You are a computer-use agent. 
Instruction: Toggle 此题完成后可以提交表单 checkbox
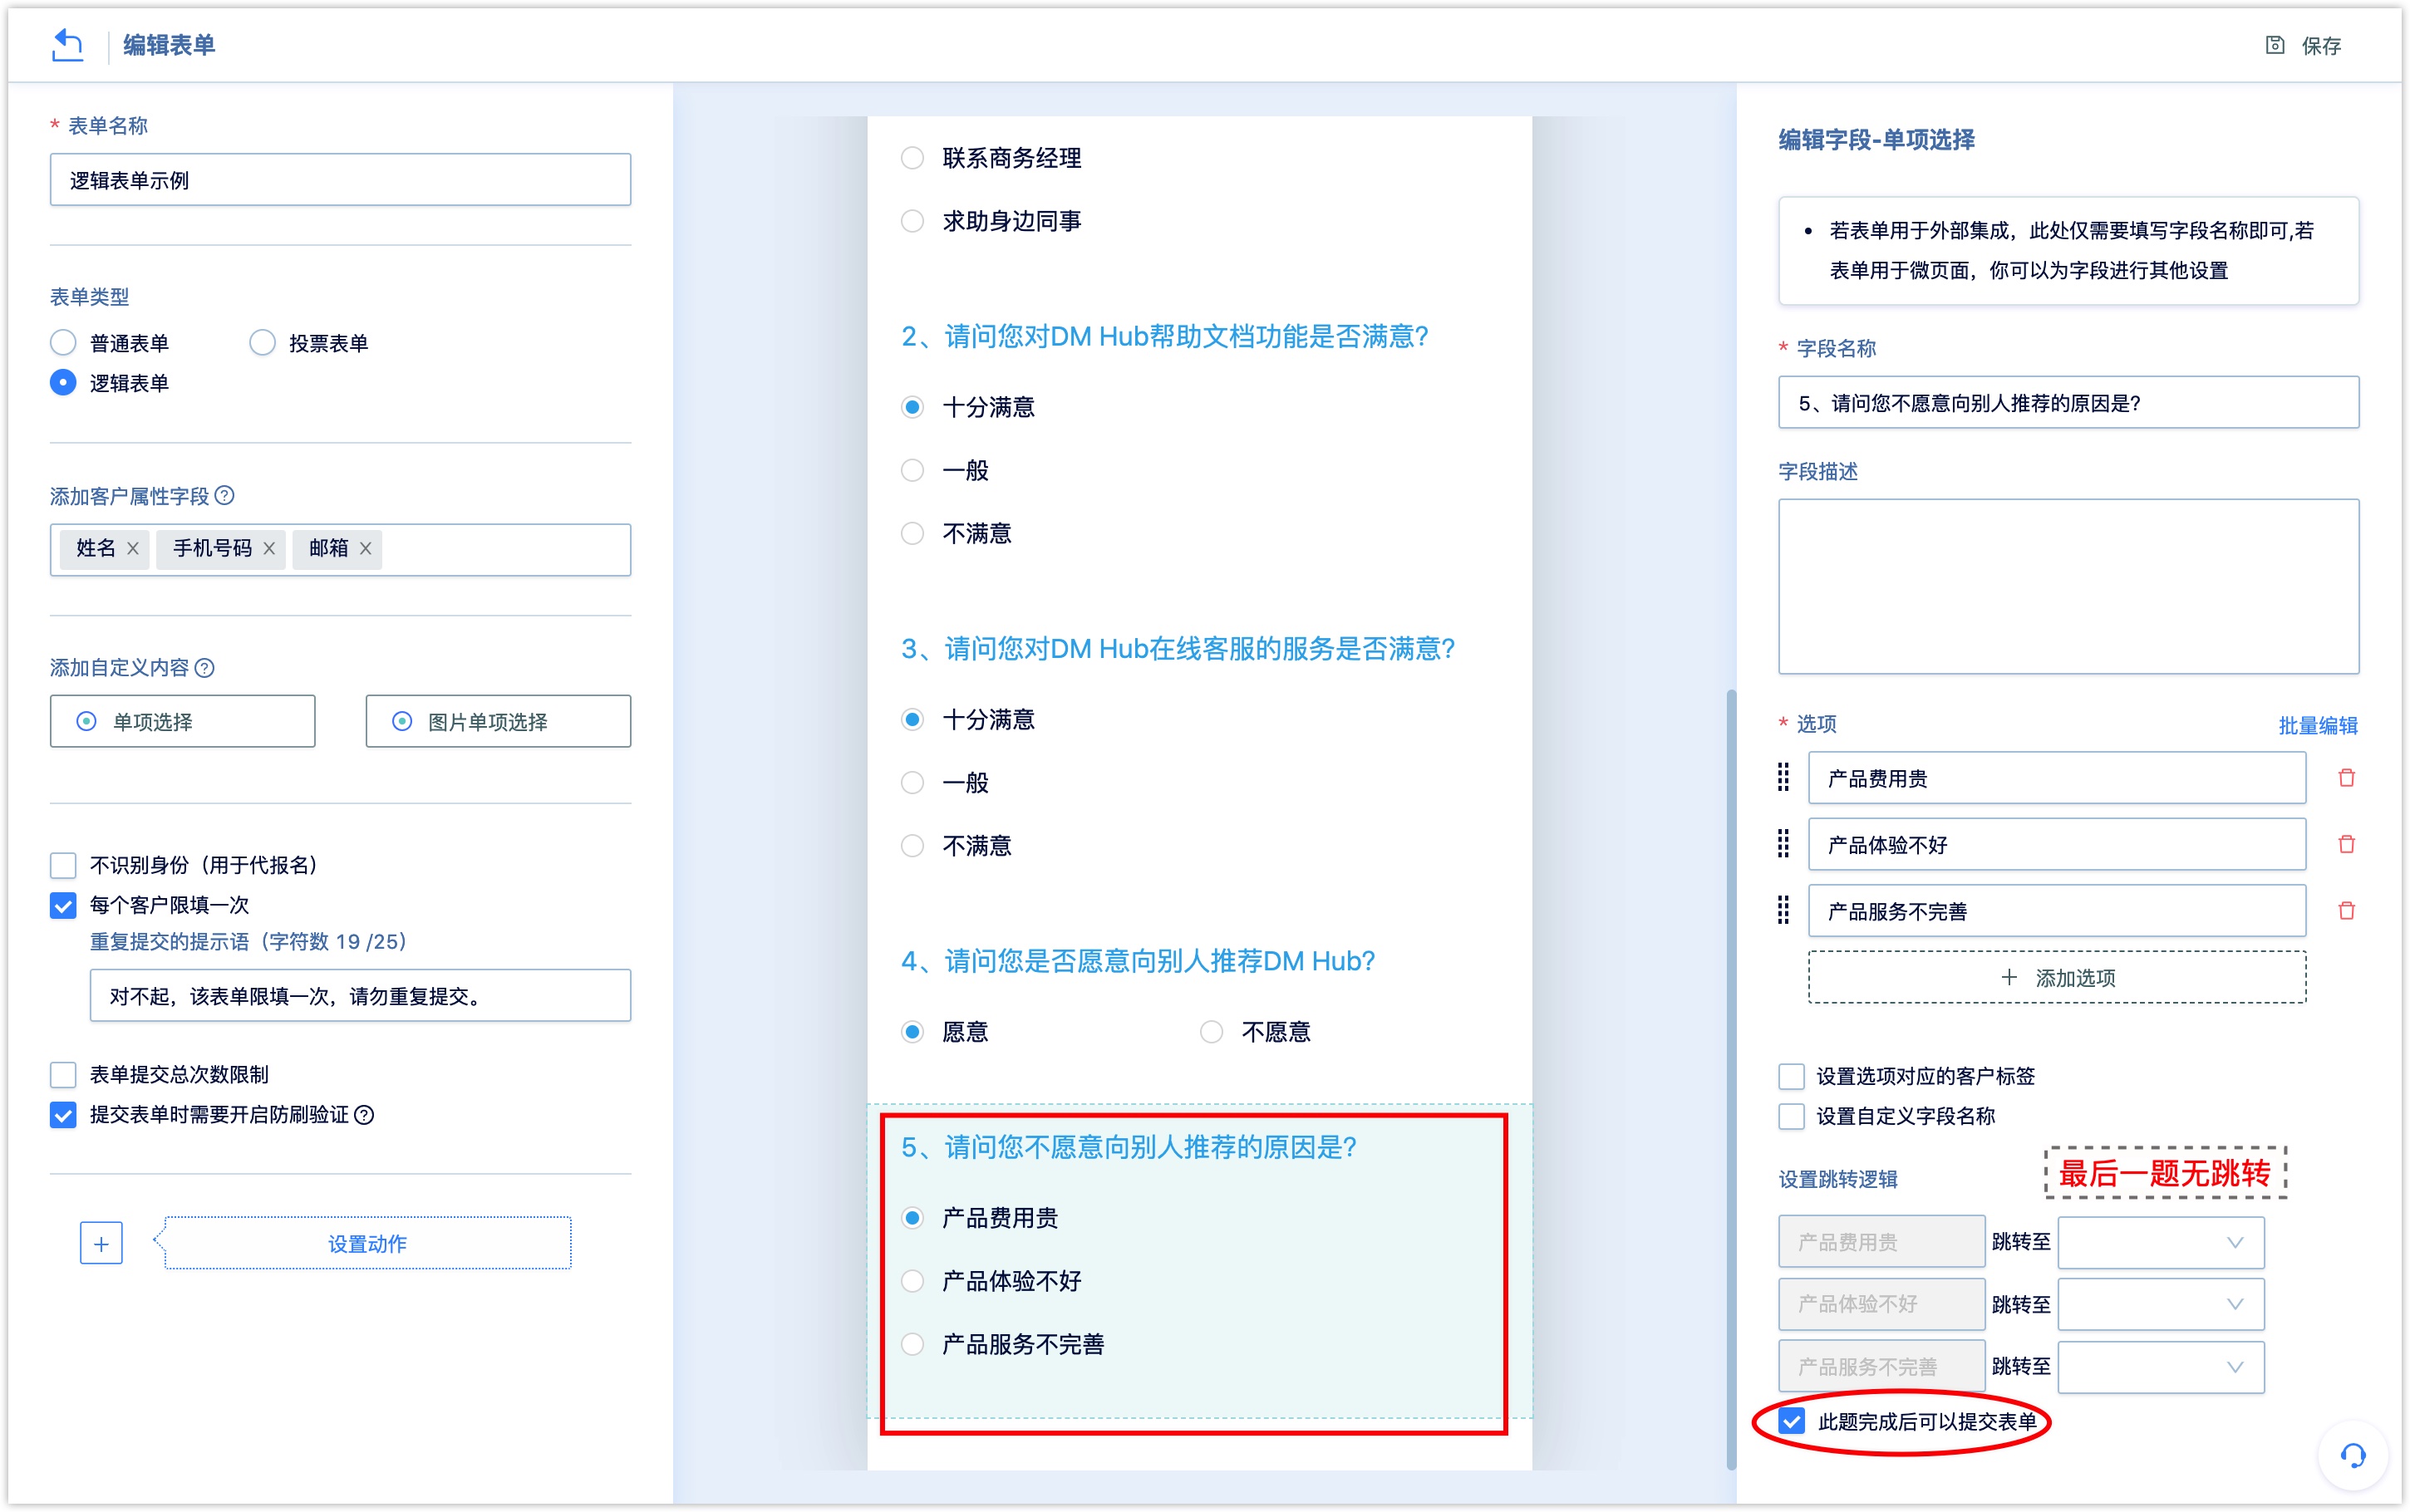1791,1422
